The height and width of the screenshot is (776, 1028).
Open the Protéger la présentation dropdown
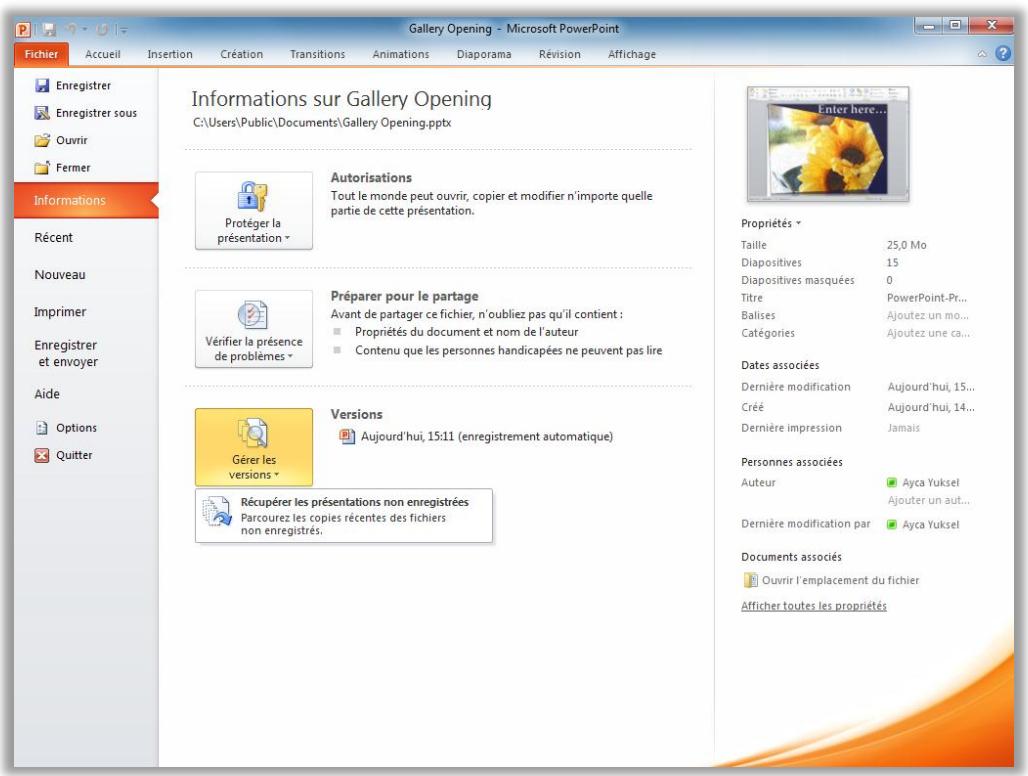(254, 210)
